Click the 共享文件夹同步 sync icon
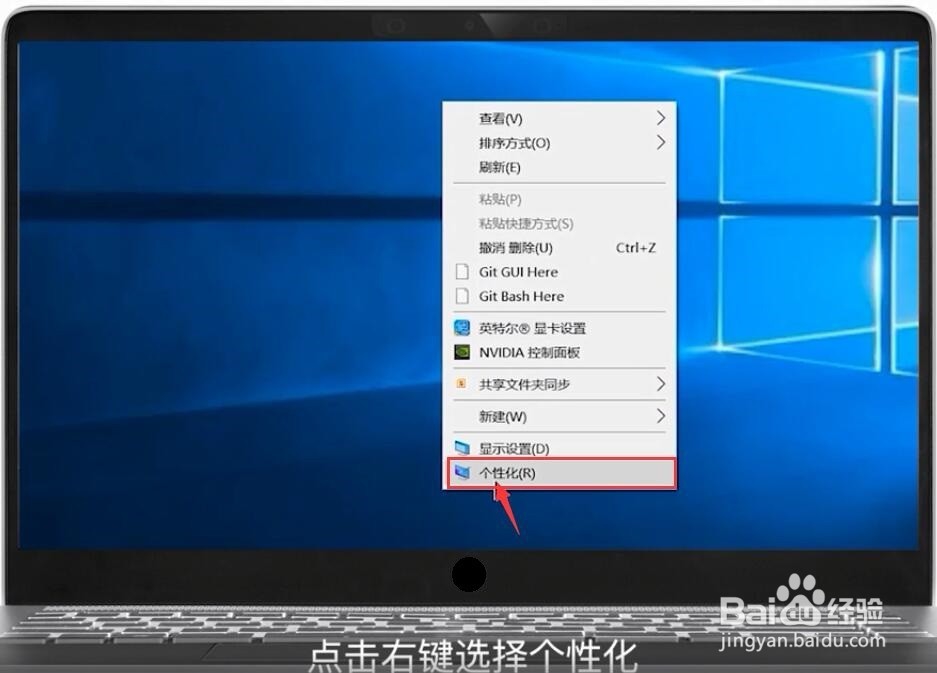 tap(461, 384)
